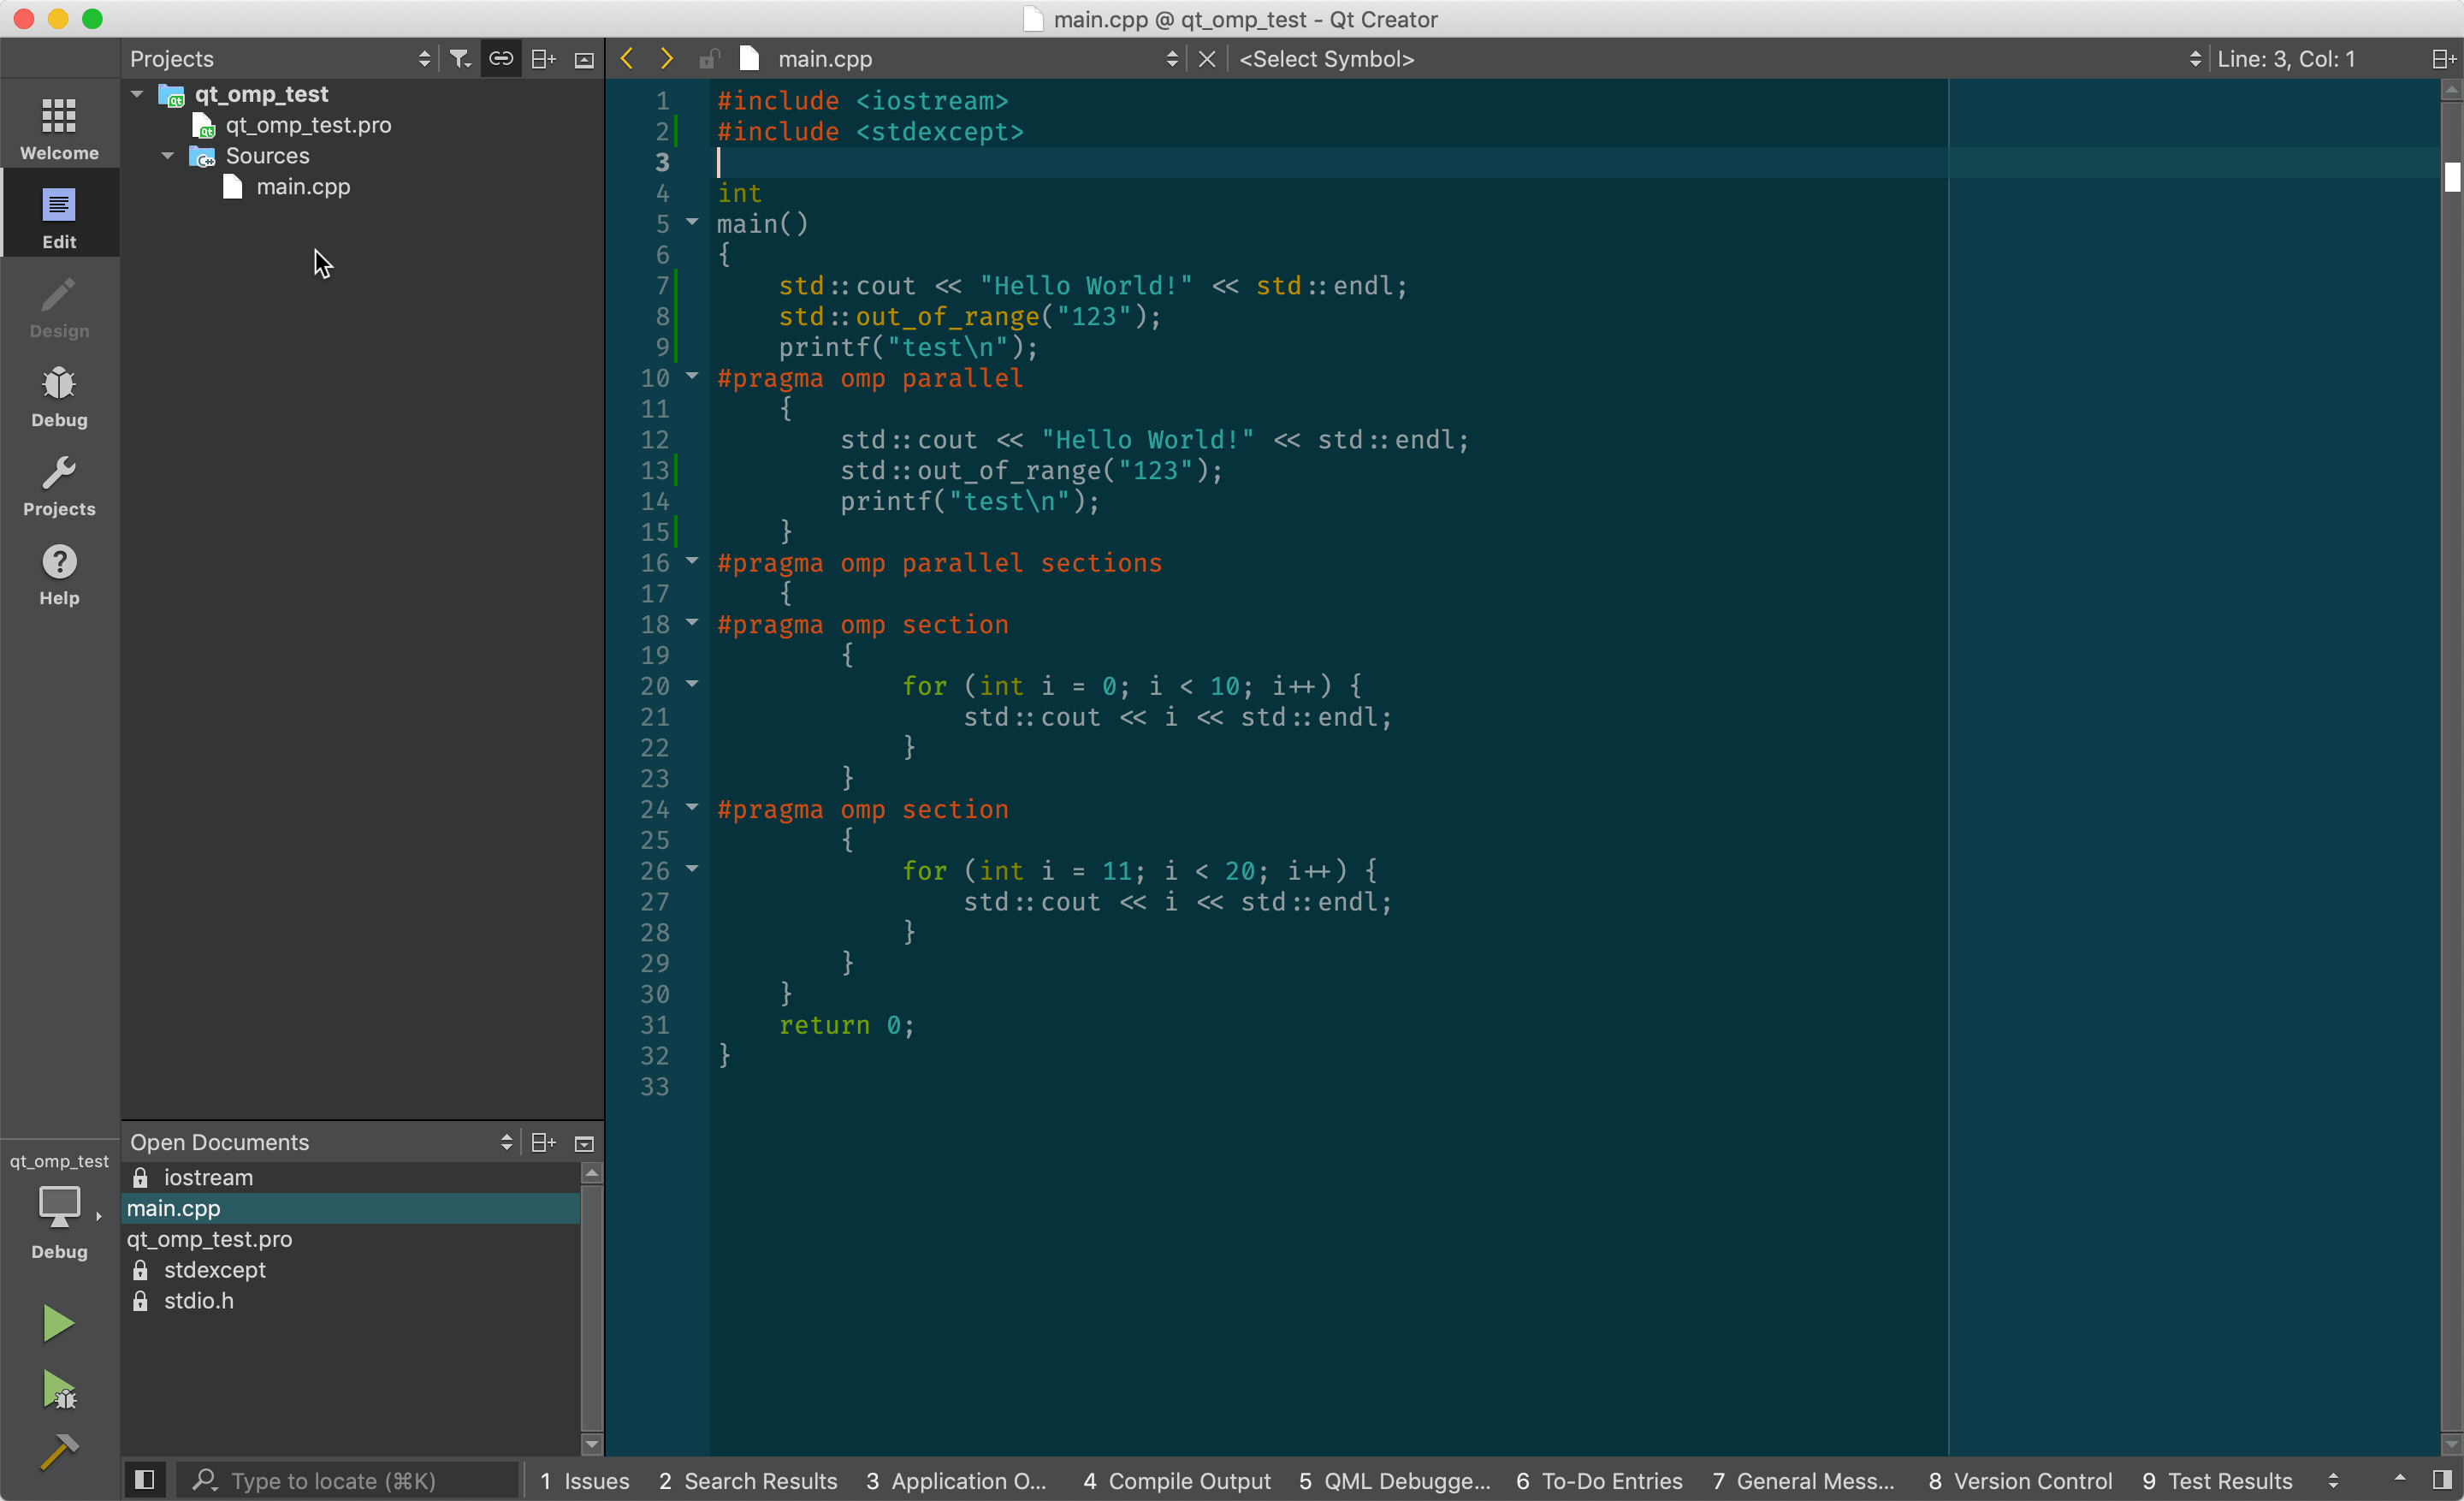Viewport: 2464px width, 1501px height.
Task: Open the Help mode
Action: pyautogui.click(x=59, y=573)
